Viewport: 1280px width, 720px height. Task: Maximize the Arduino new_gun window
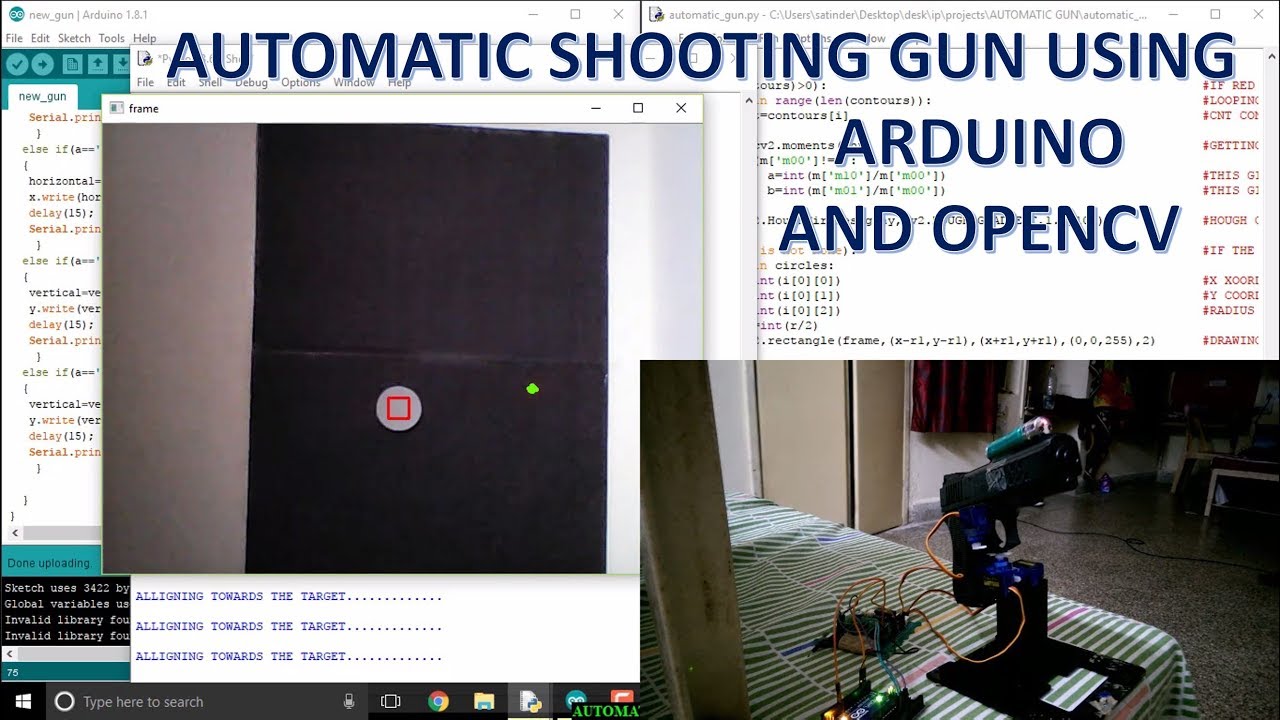tap(575, 14)
